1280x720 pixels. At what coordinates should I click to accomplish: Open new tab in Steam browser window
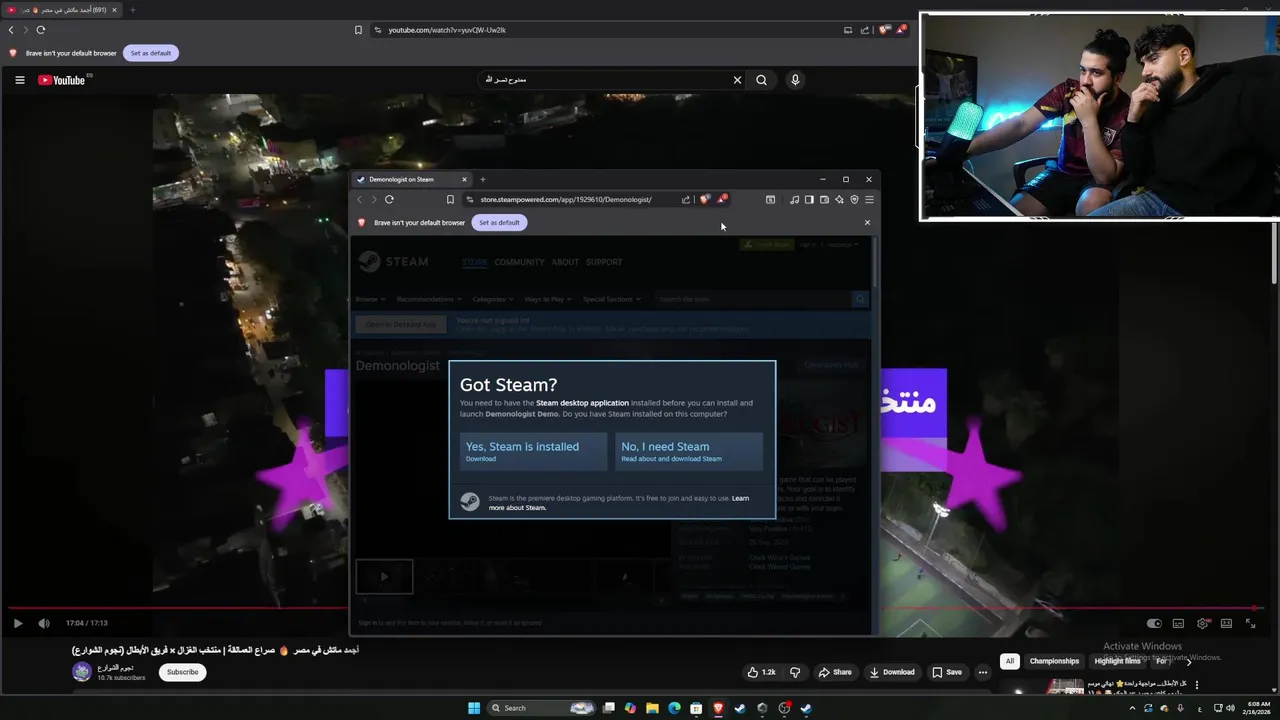(482, 179)
